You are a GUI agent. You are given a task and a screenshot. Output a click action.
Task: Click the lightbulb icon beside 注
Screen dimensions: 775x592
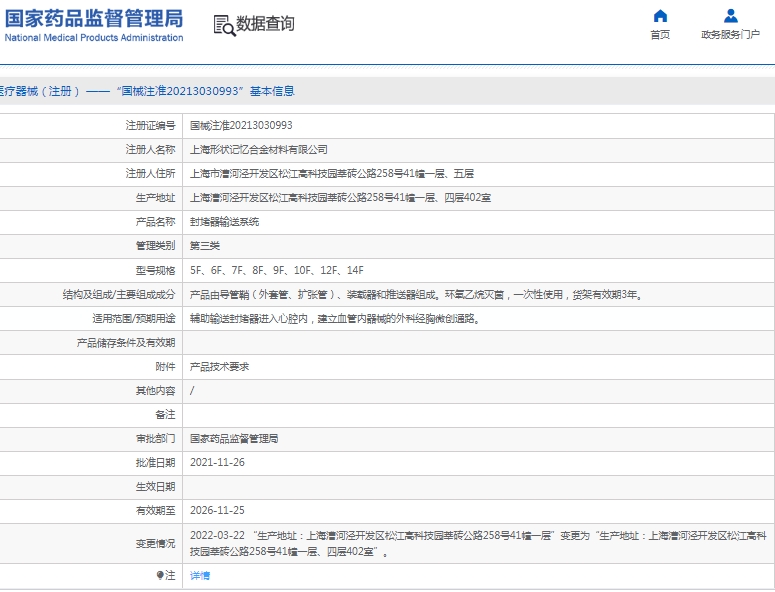[160, 575]
